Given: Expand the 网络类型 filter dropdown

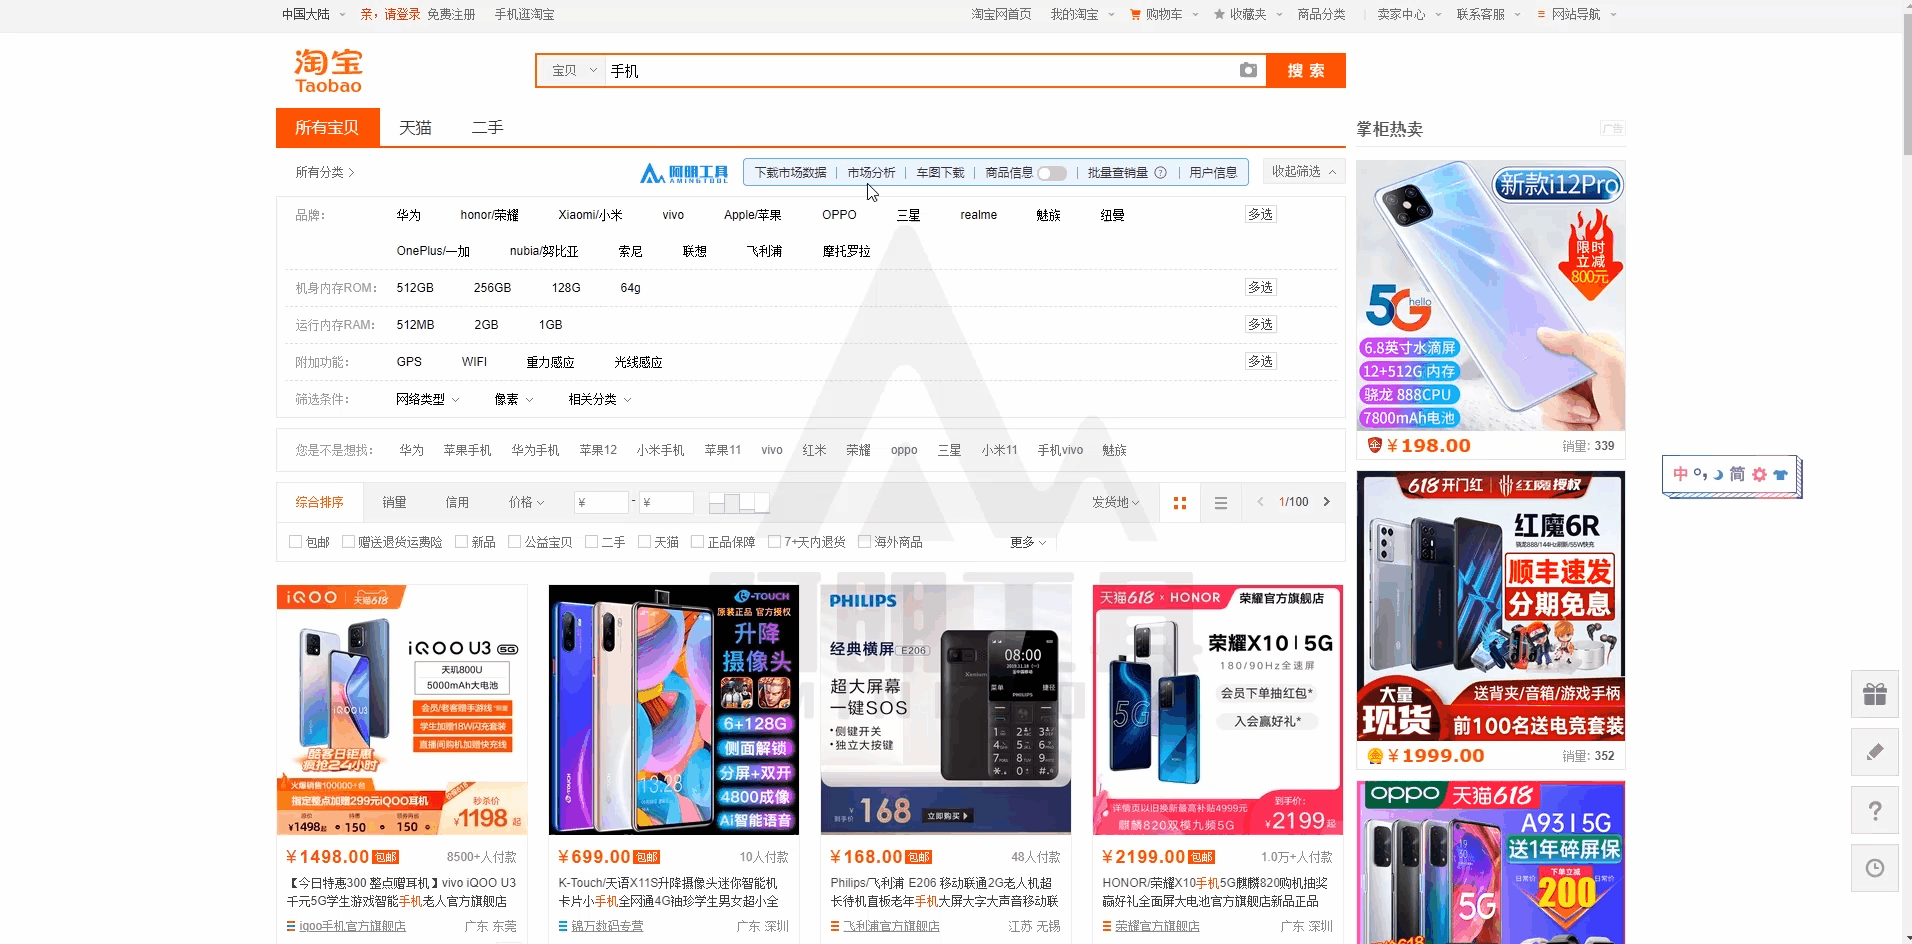Looking at the screenshot, I should pos(427,399).
